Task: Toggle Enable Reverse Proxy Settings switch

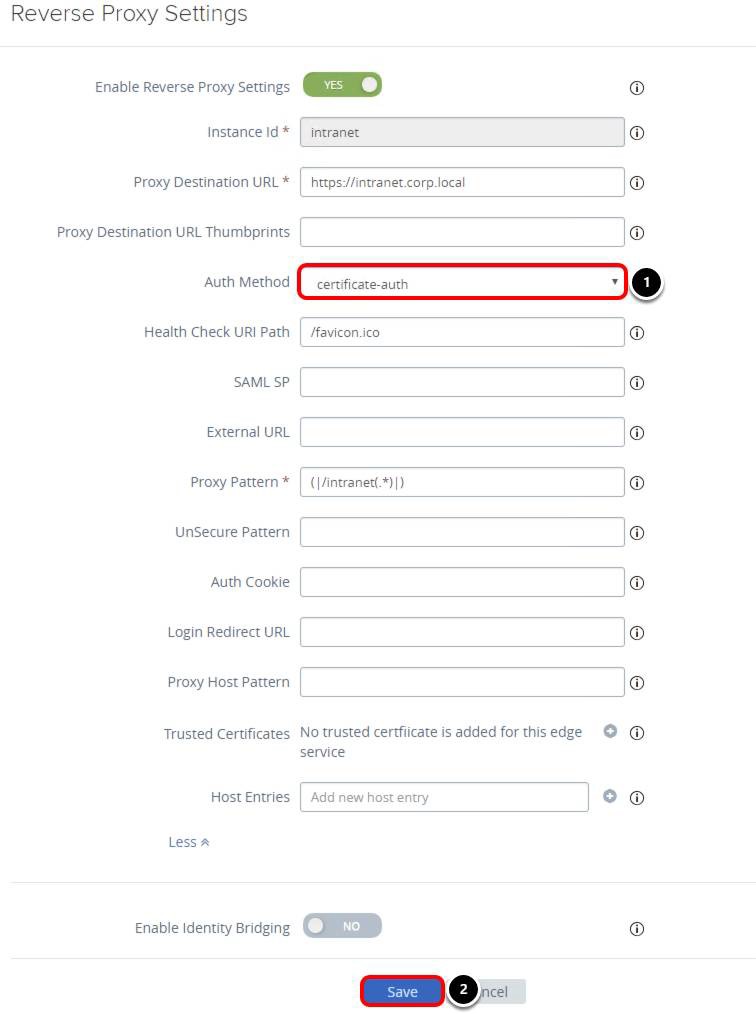Action: (x=342, y=85)
